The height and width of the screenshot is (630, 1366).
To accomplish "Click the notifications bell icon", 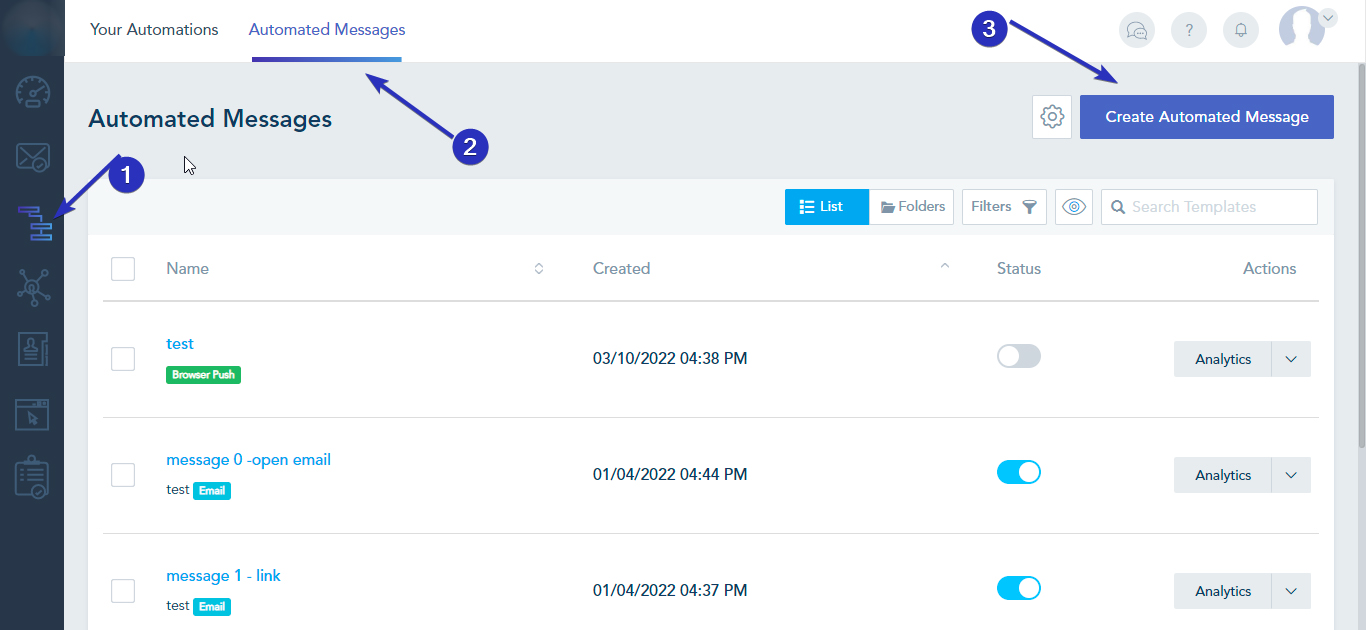I will (1240, 30).
